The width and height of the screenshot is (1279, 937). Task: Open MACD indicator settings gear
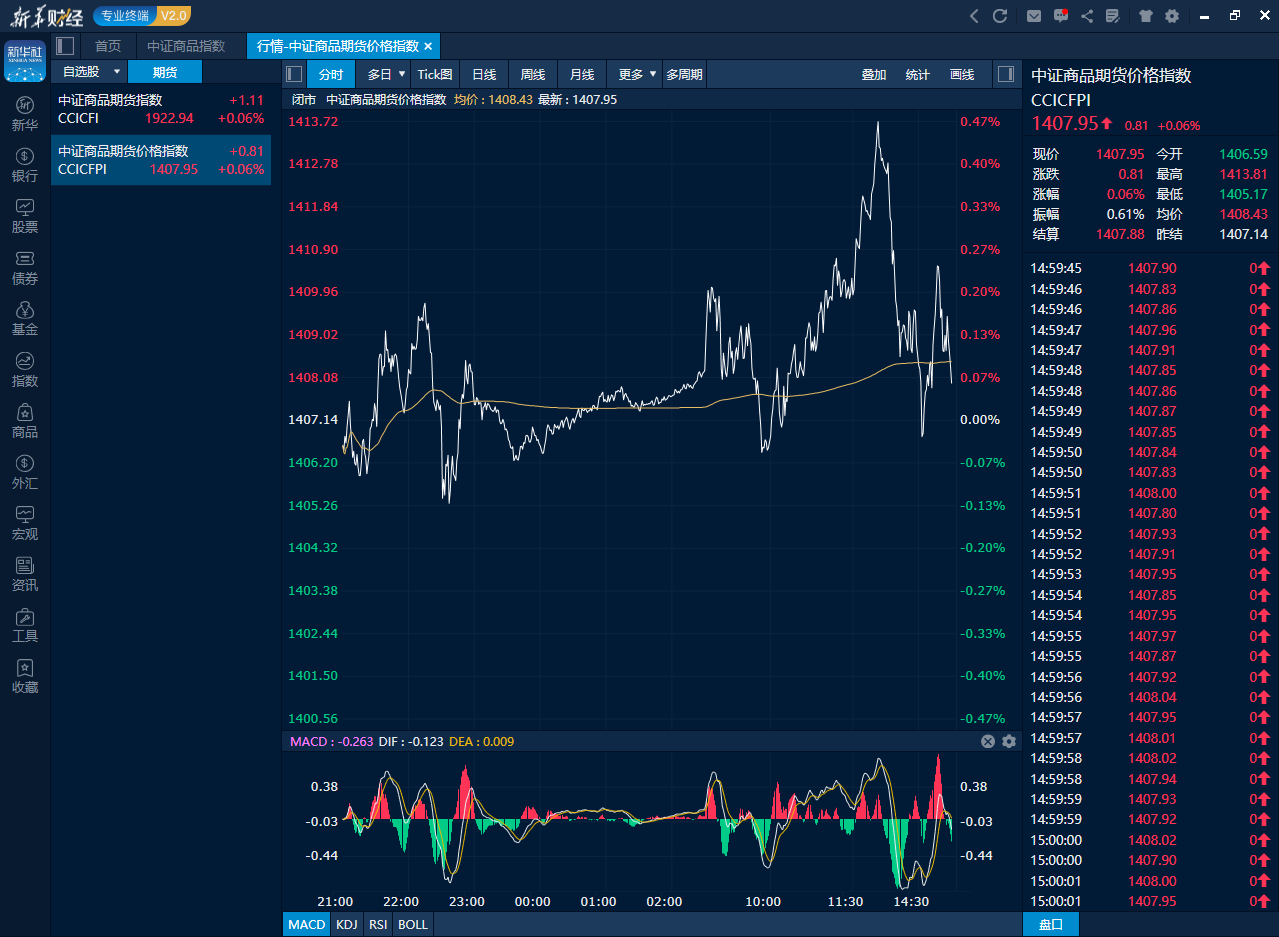[x=1008, y=741]
